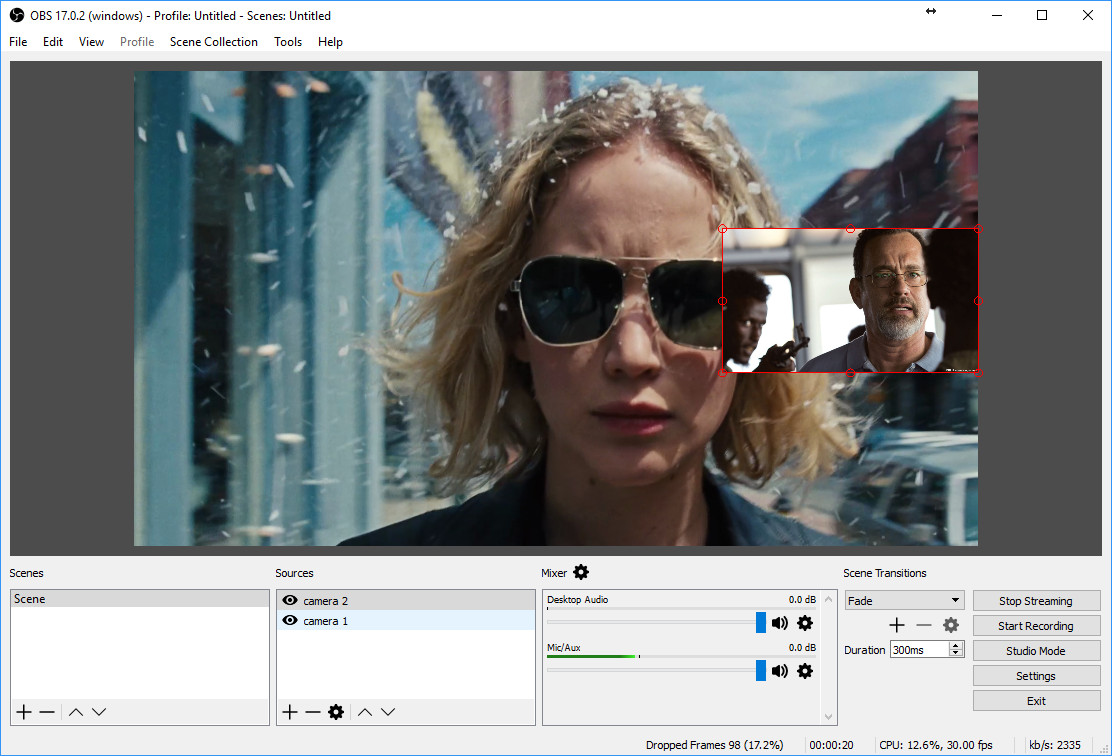The width and height of the screenshot is (1112, 756).
Task: Open the Profile menu
Action: [137, 42]
